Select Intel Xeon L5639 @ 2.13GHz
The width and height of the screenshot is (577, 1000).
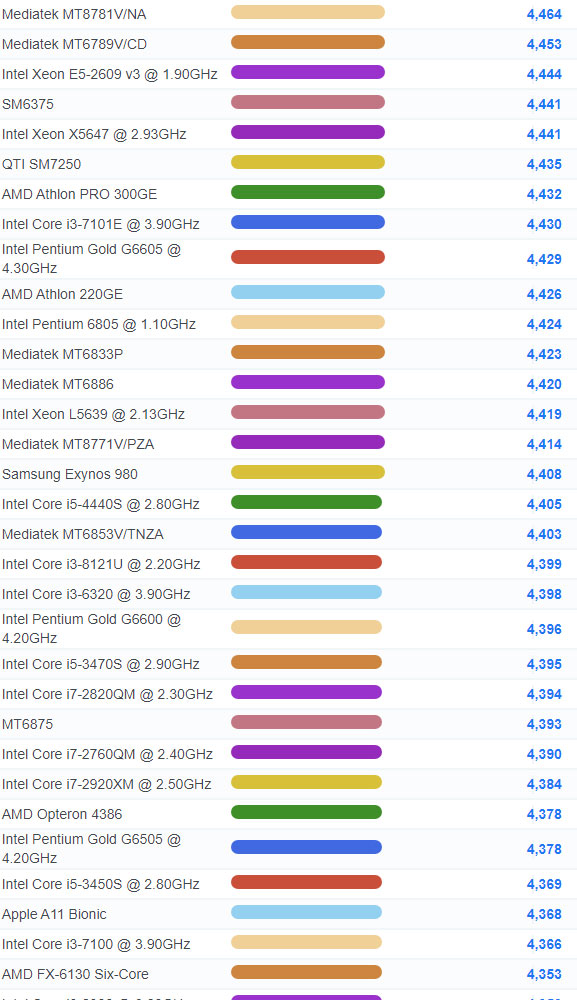tap(94, 414)
